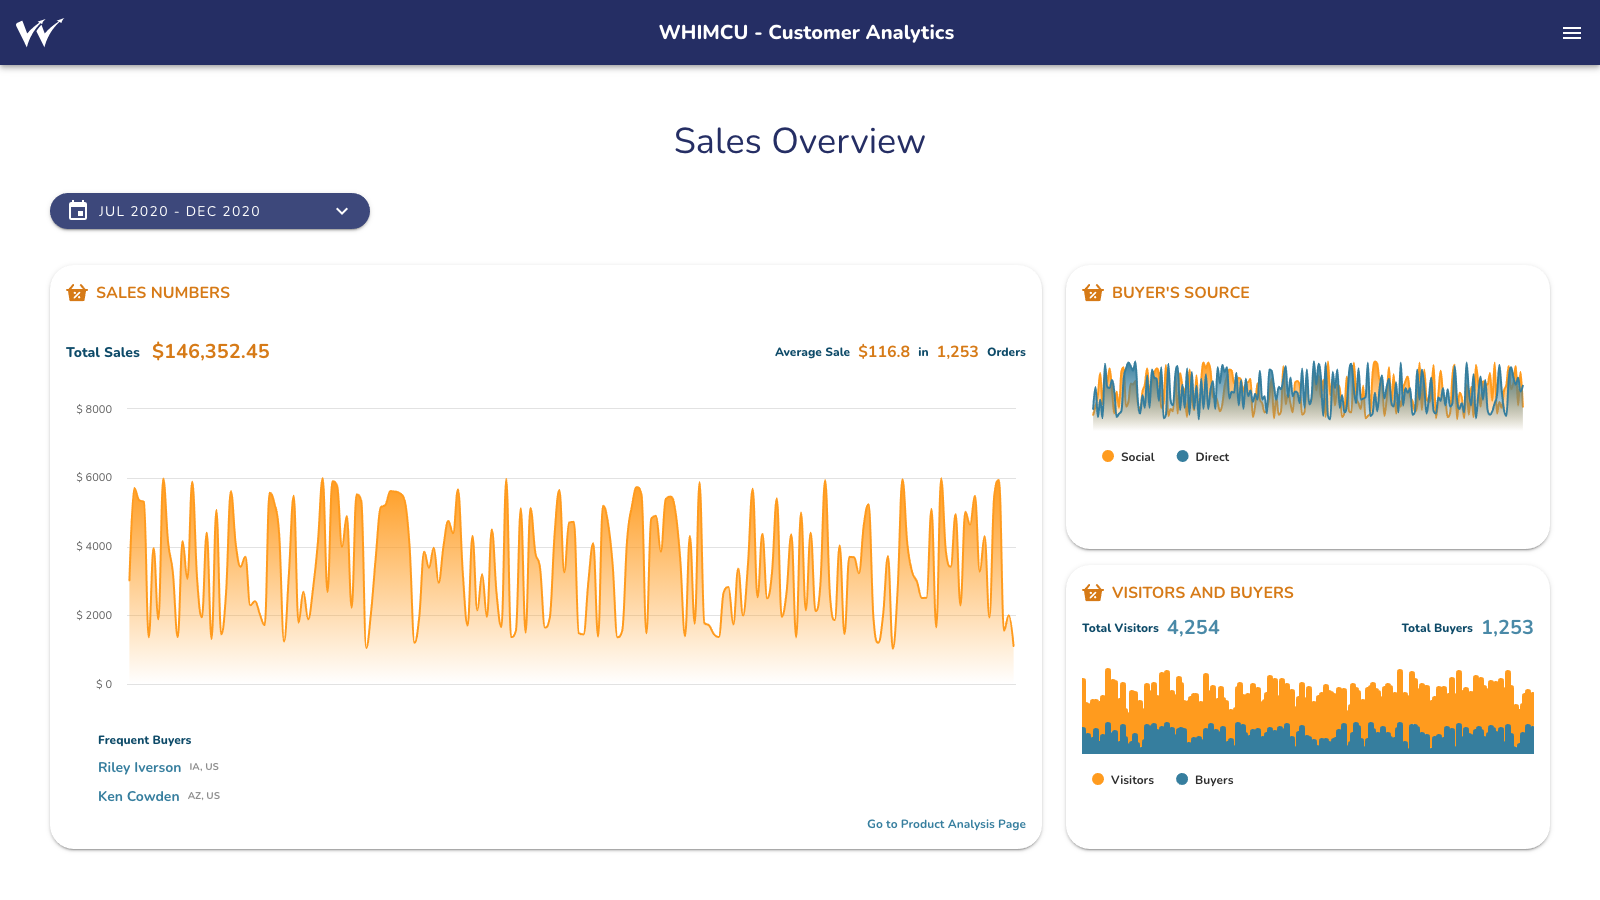Image resolution: width=1600 pixels, height=900 pixels.
Task: Click the sales area chart
Action: 570,580
